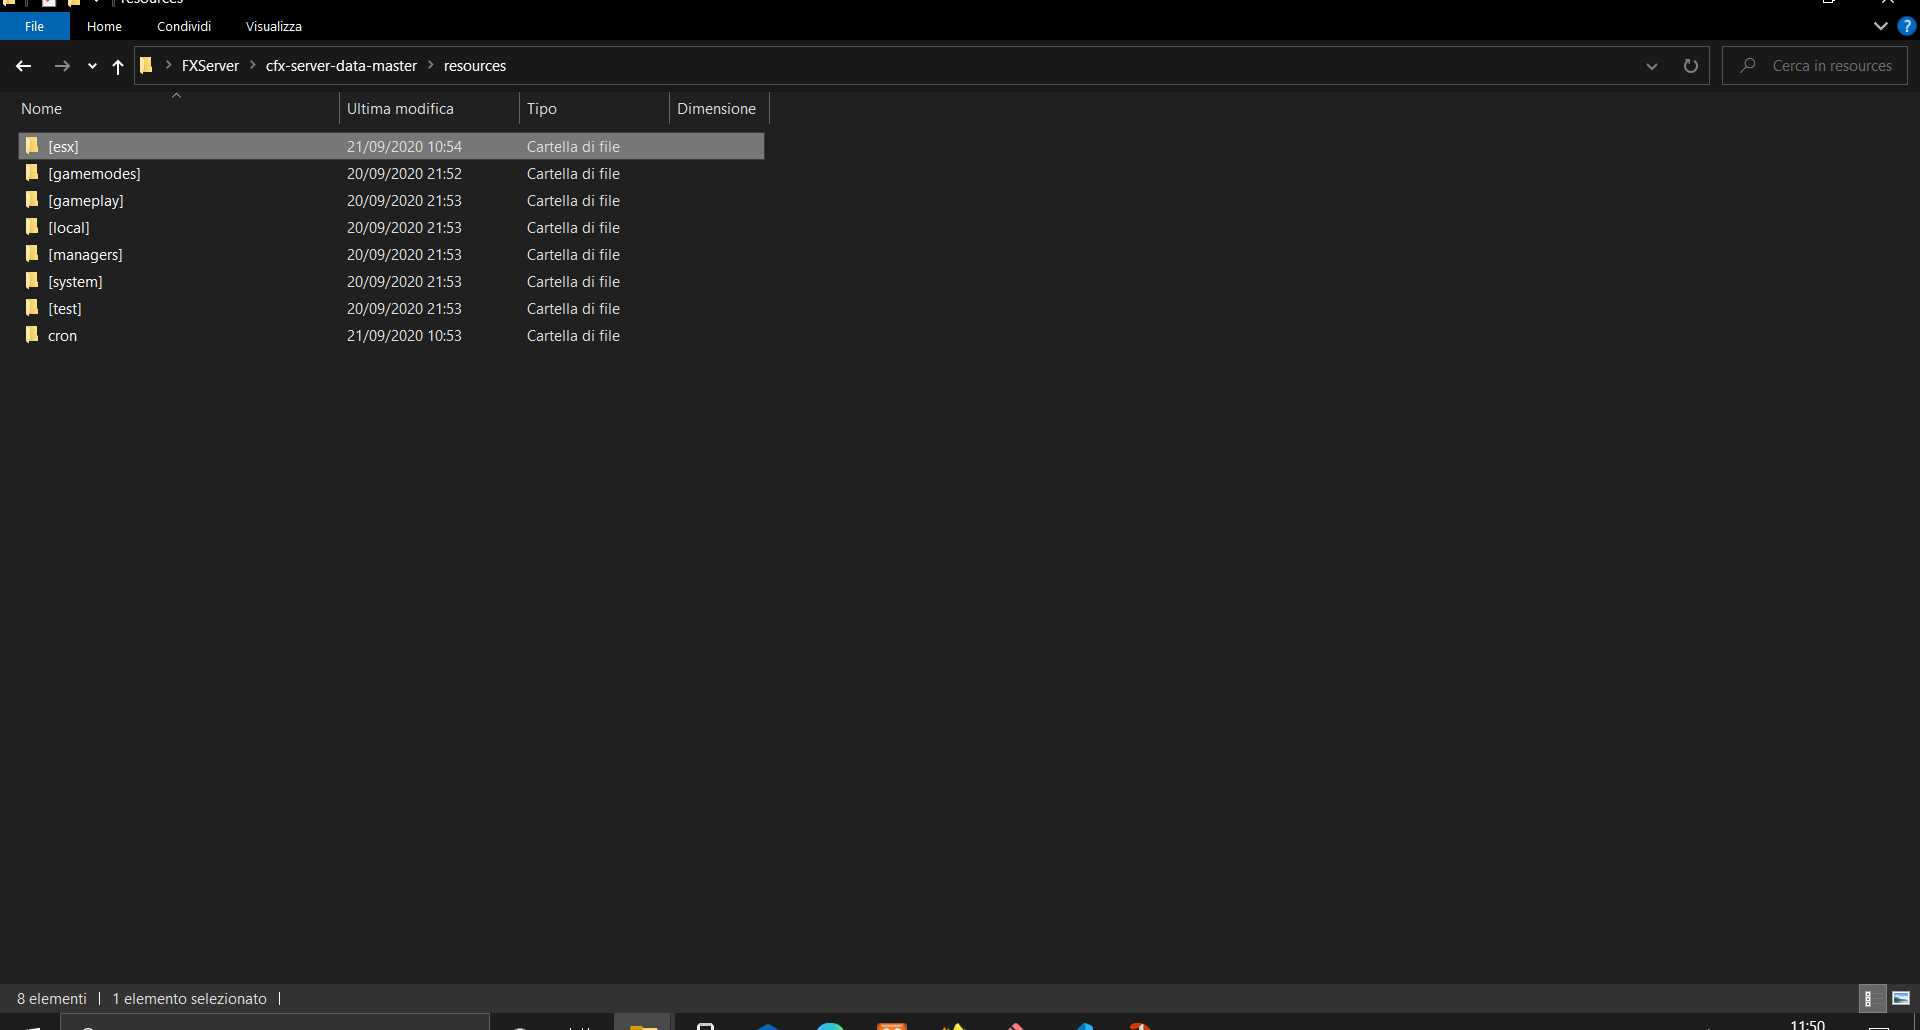Go up one folder level with the up arrow
Viewport: 1920px width, 1030px height.
coord(117,67)
